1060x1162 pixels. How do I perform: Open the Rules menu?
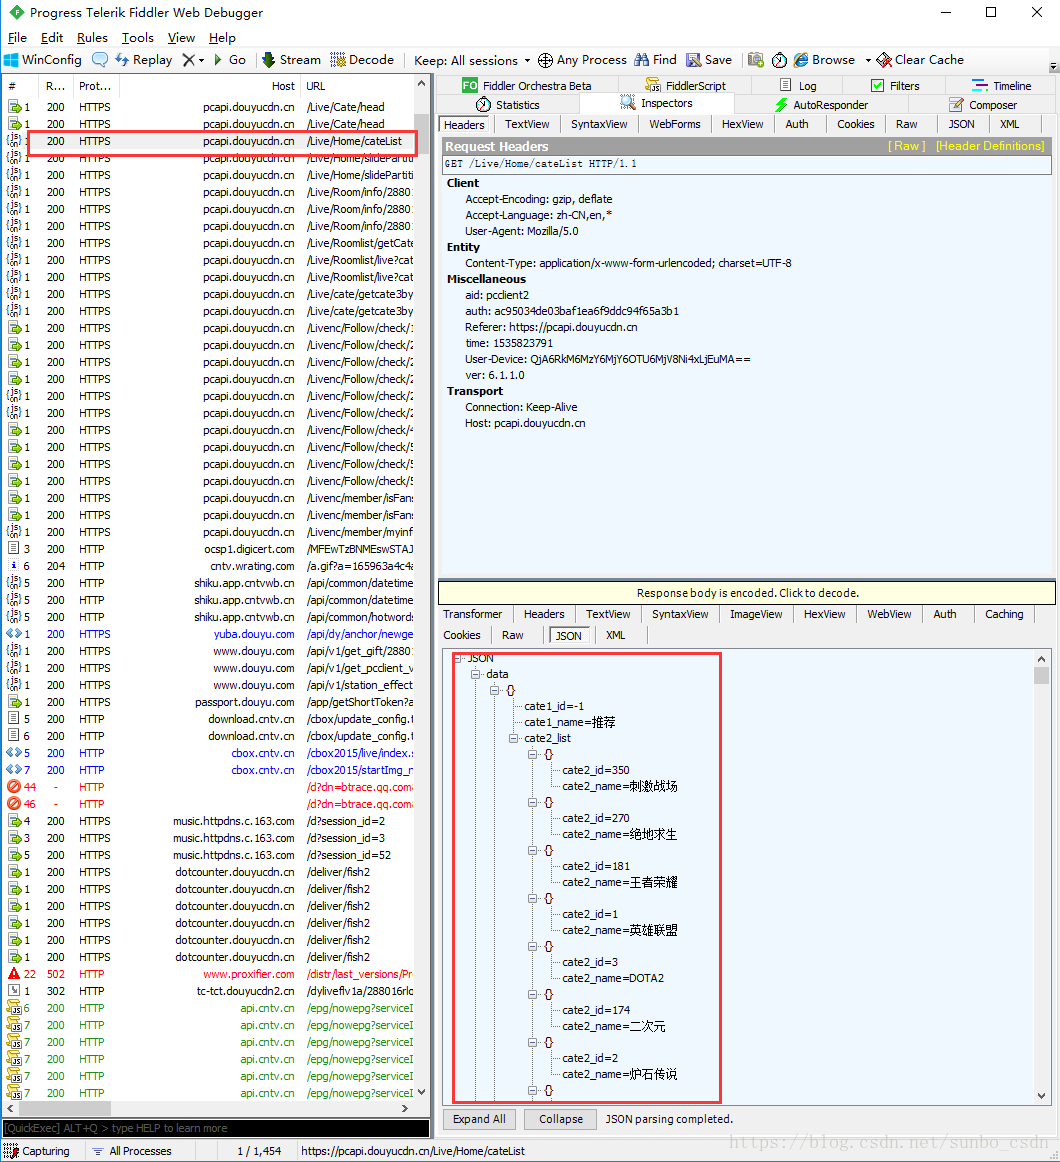(92, 38)
